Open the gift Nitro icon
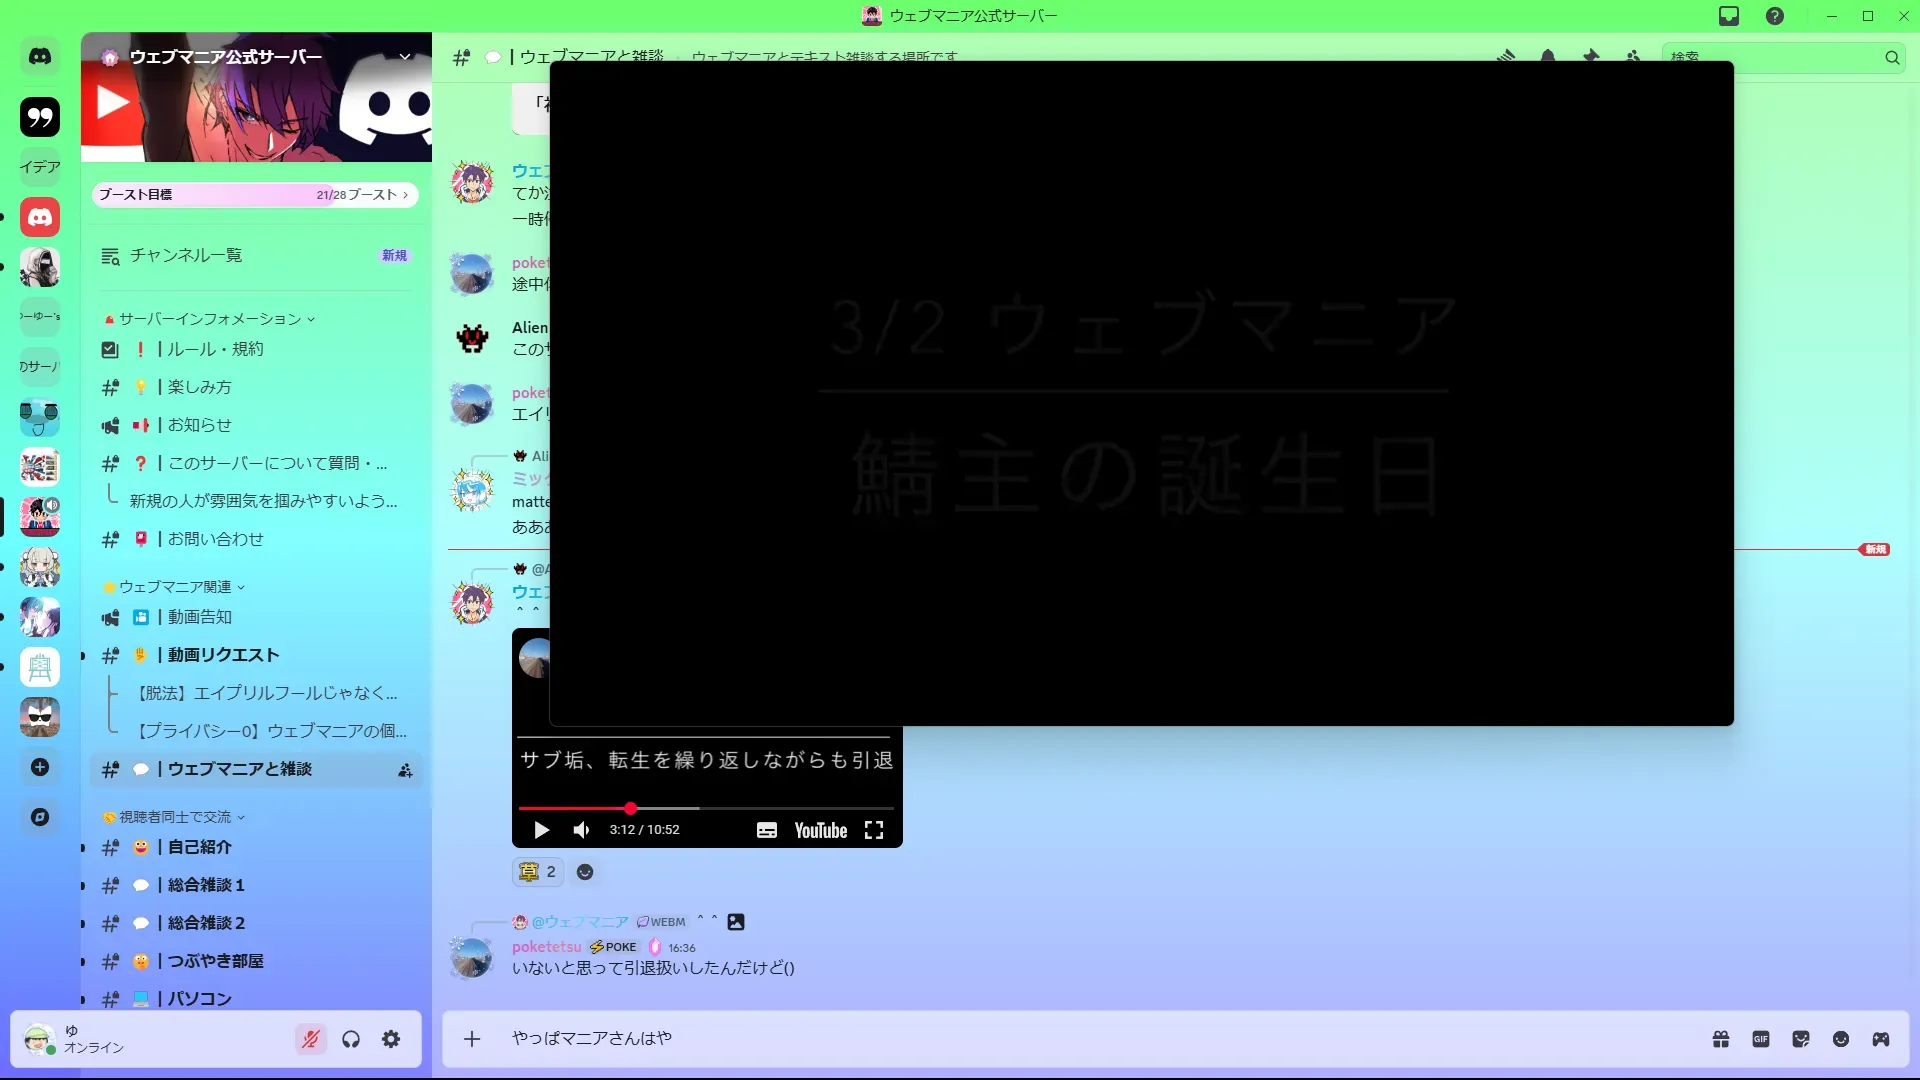Image resolution: width=1920 pixels, height=1080 pixels. (x=1721, y=1039)
